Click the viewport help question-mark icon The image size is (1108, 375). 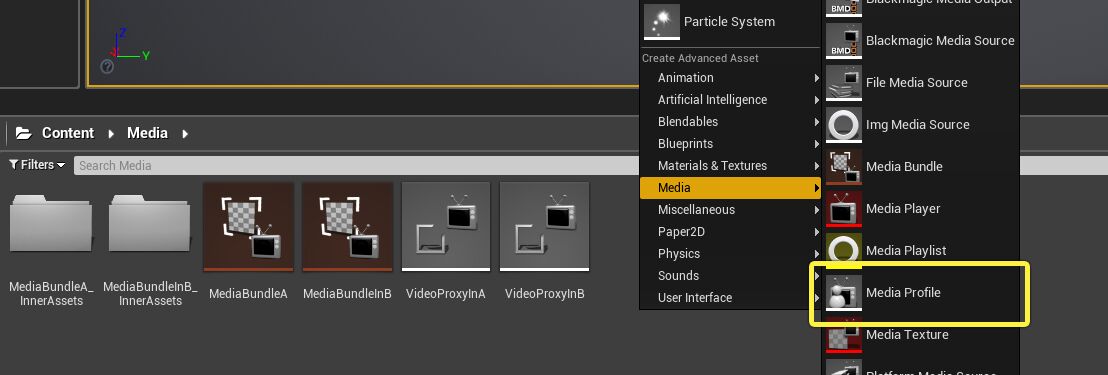pos(107,66)
